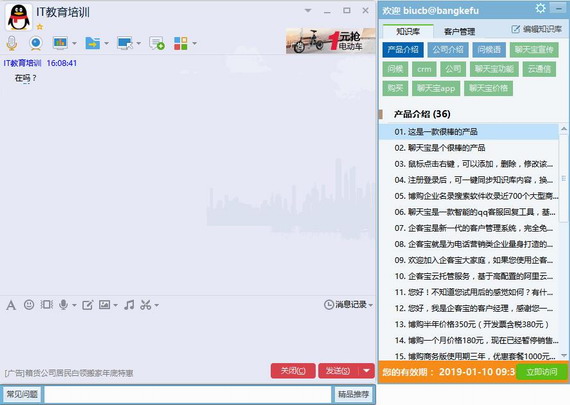Click the 常见问题 button
The height and width of the screenshot is (405, 570).
22,394
